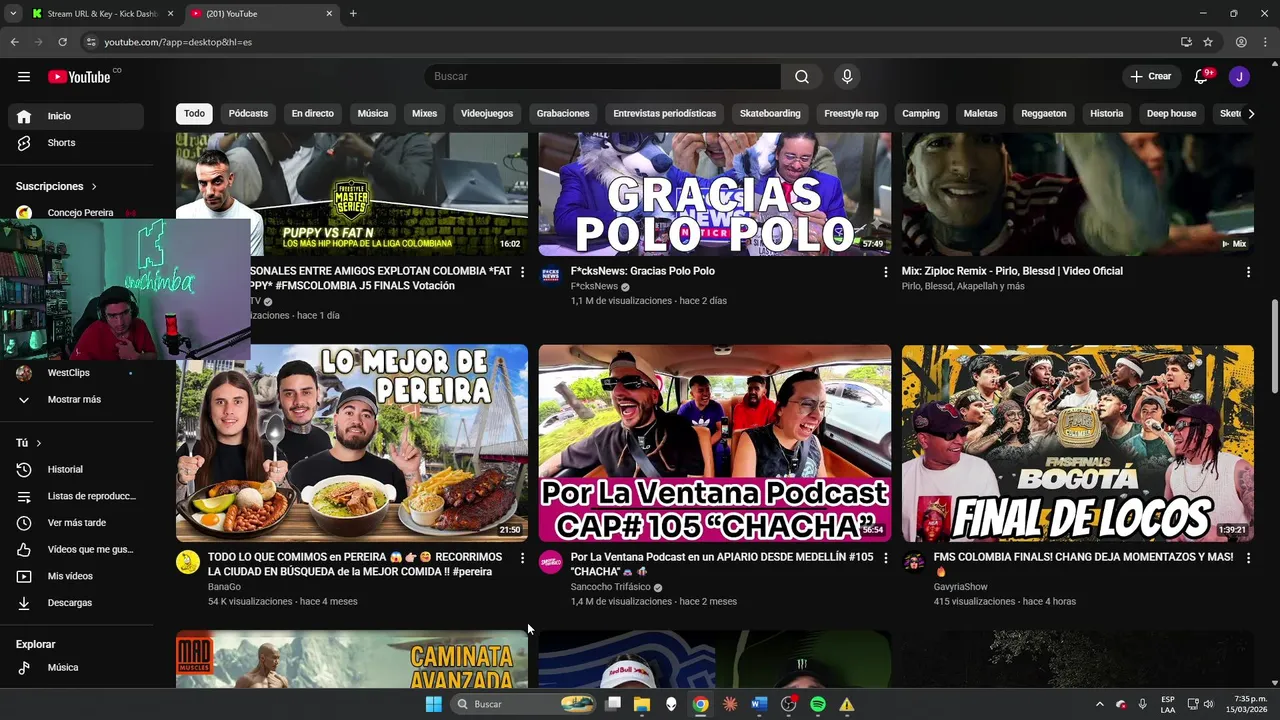
Task: Play the Lo Mejor de Pereira thumbnail
Action: [352, 443]
